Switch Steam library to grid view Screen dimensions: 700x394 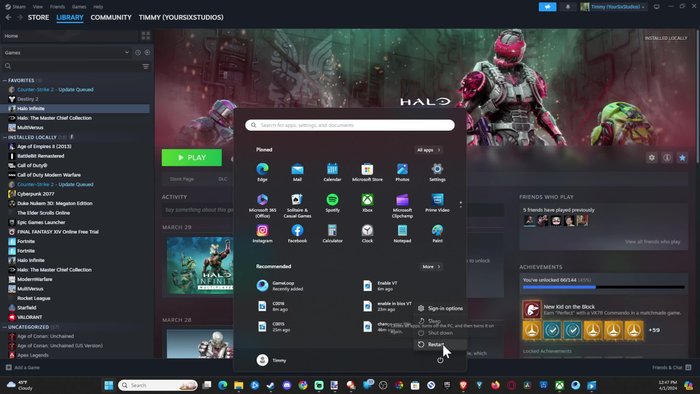click(x=146, y=36)
